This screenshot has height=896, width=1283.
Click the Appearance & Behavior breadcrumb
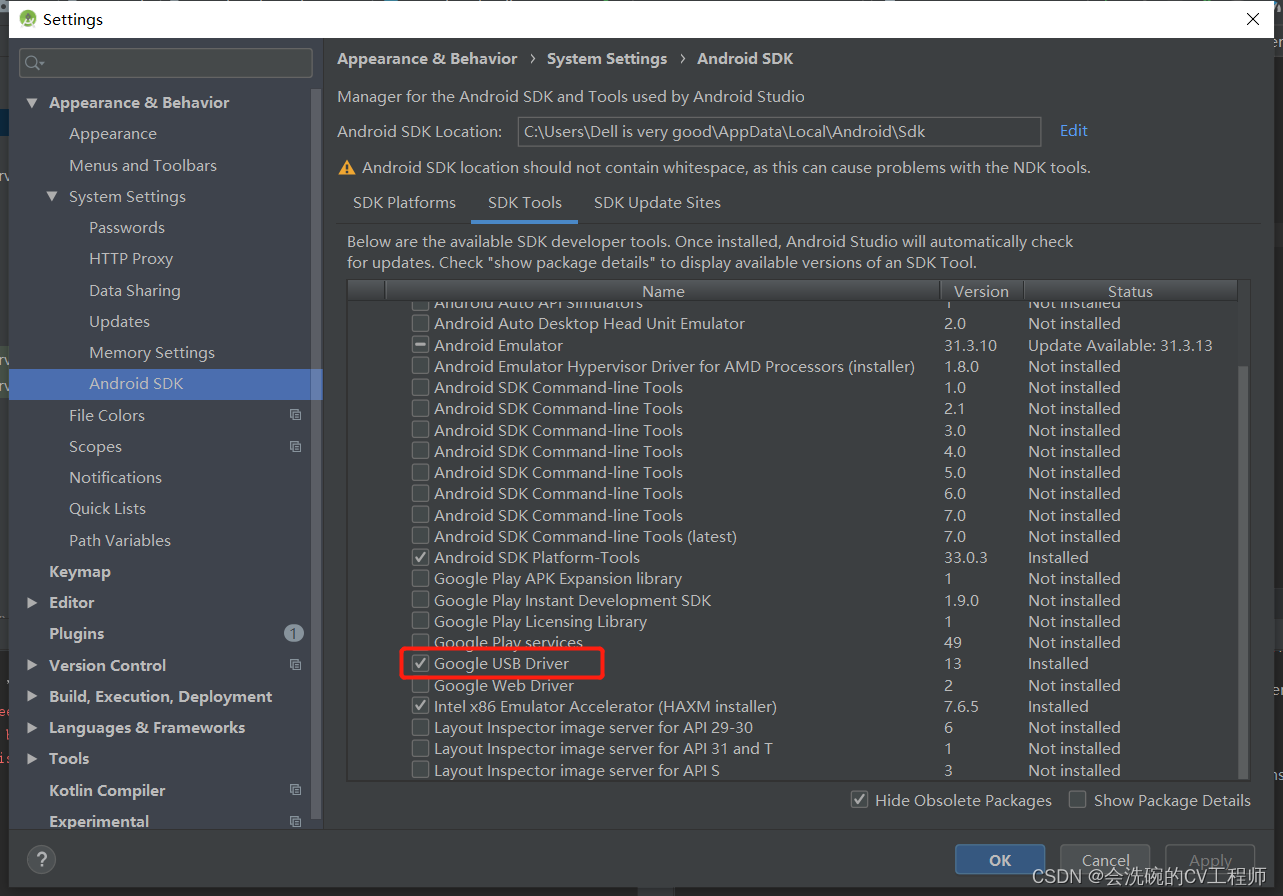coord(427,59)
